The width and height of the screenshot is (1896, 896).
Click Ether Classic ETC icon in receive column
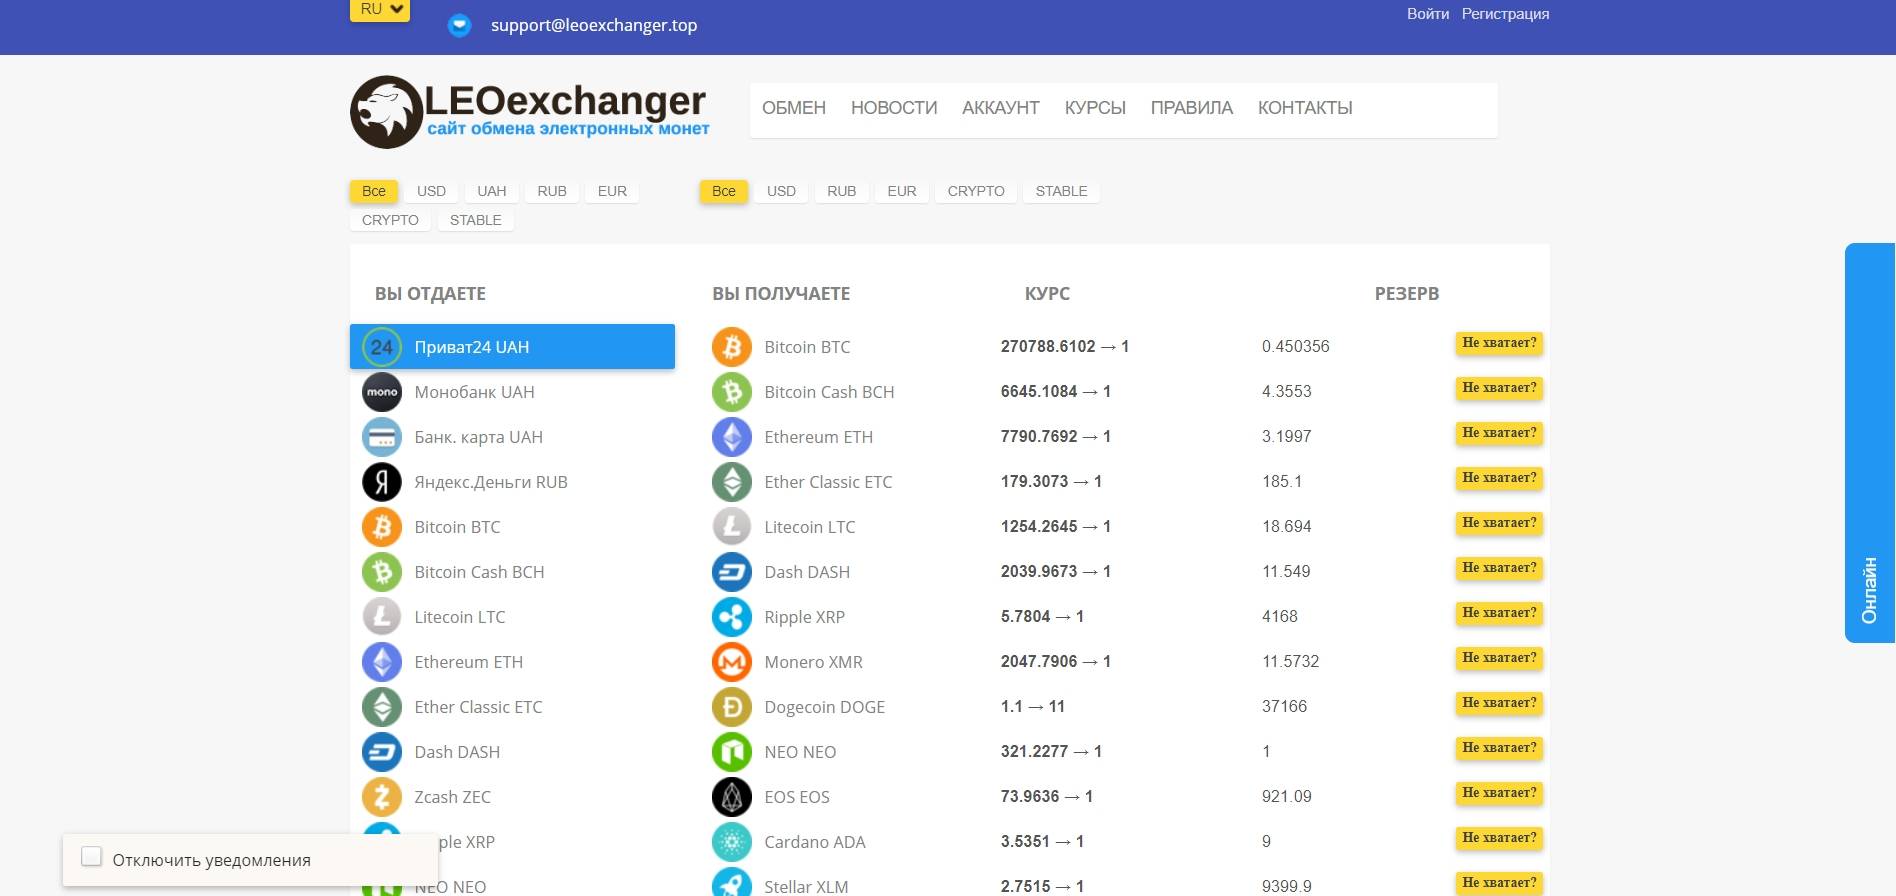pyautogui.click(x=732, y=482)
